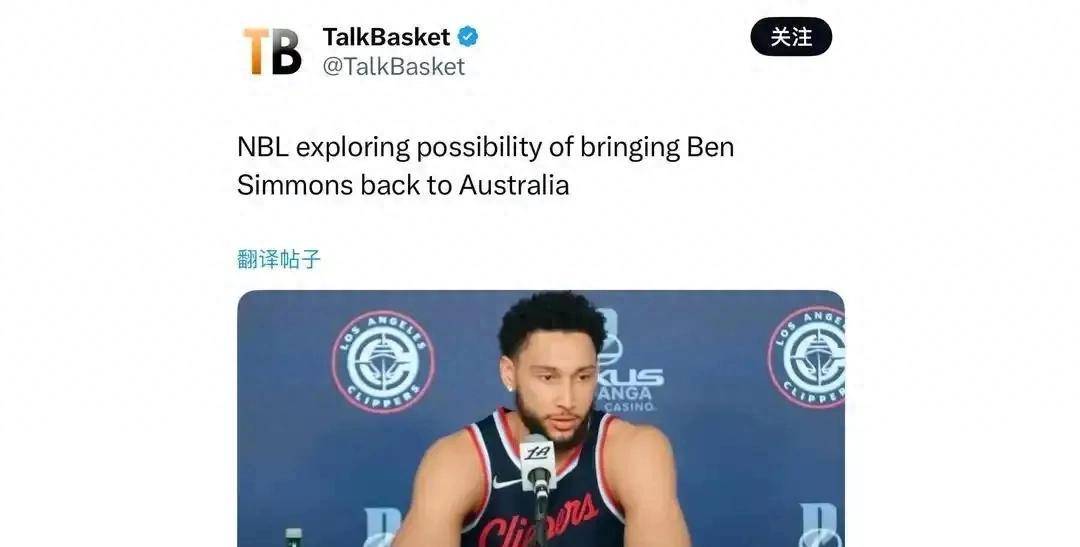This screenshot has height=547, width=1080.
Task: Open the TalkBasket TB profile avatar
Action: point(272,51)
